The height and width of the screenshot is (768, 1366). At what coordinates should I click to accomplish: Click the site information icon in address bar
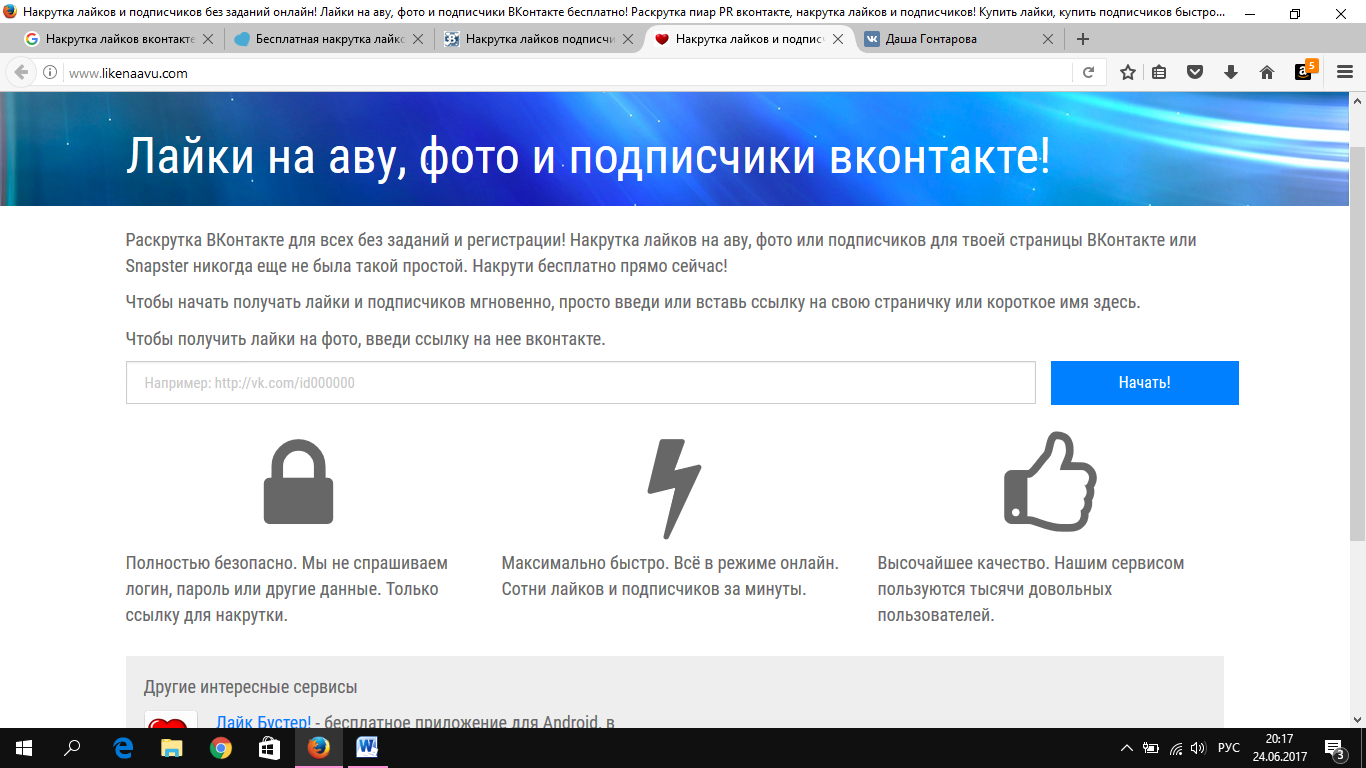(x=50, y=73)
